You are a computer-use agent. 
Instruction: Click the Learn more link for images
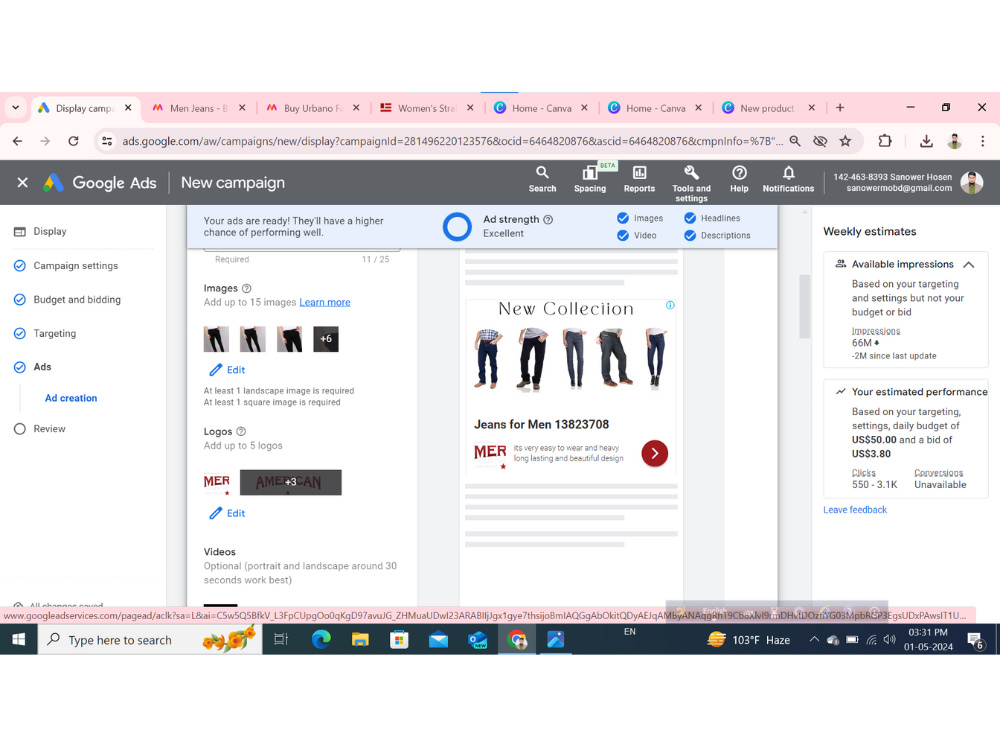click(x=325, y=302)
